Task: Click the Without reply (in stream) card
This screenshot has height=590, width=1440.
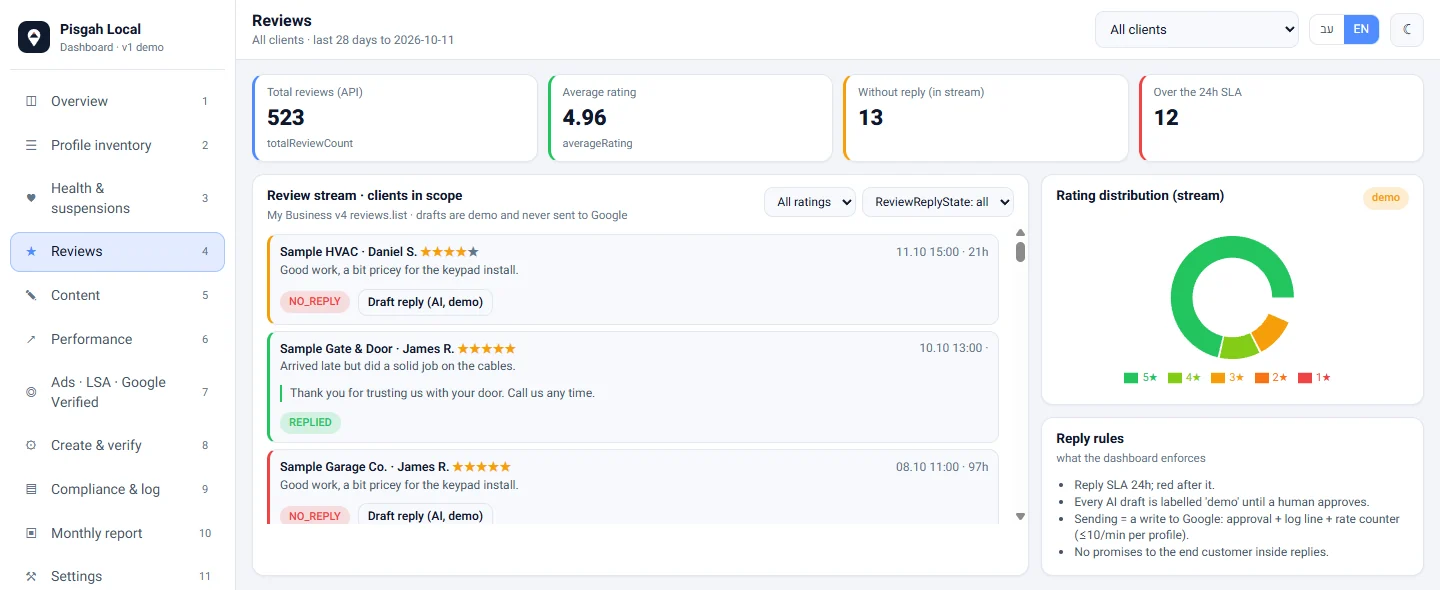Action: tap(985, 118)
